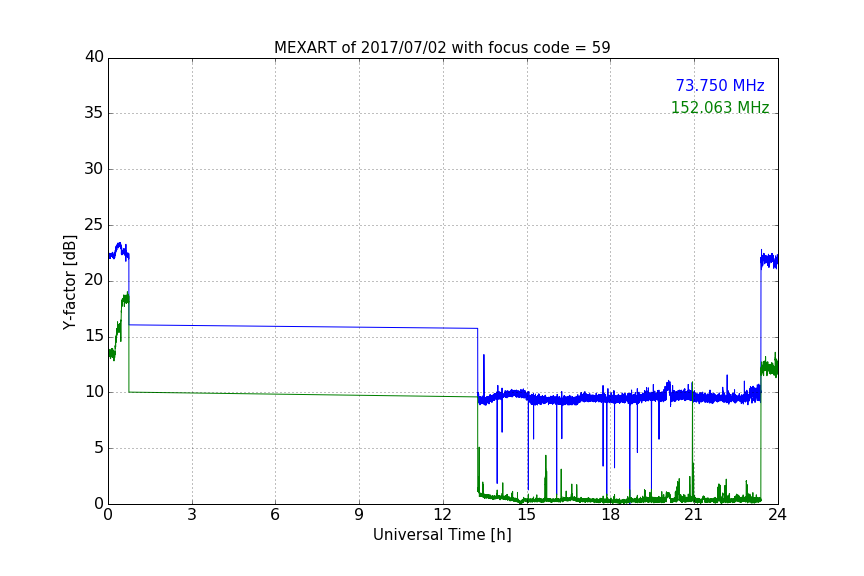Click the 'Y-factor [dB]' axis label
Viewport: 864px width, 576px height.
click(x=69, y=282)
